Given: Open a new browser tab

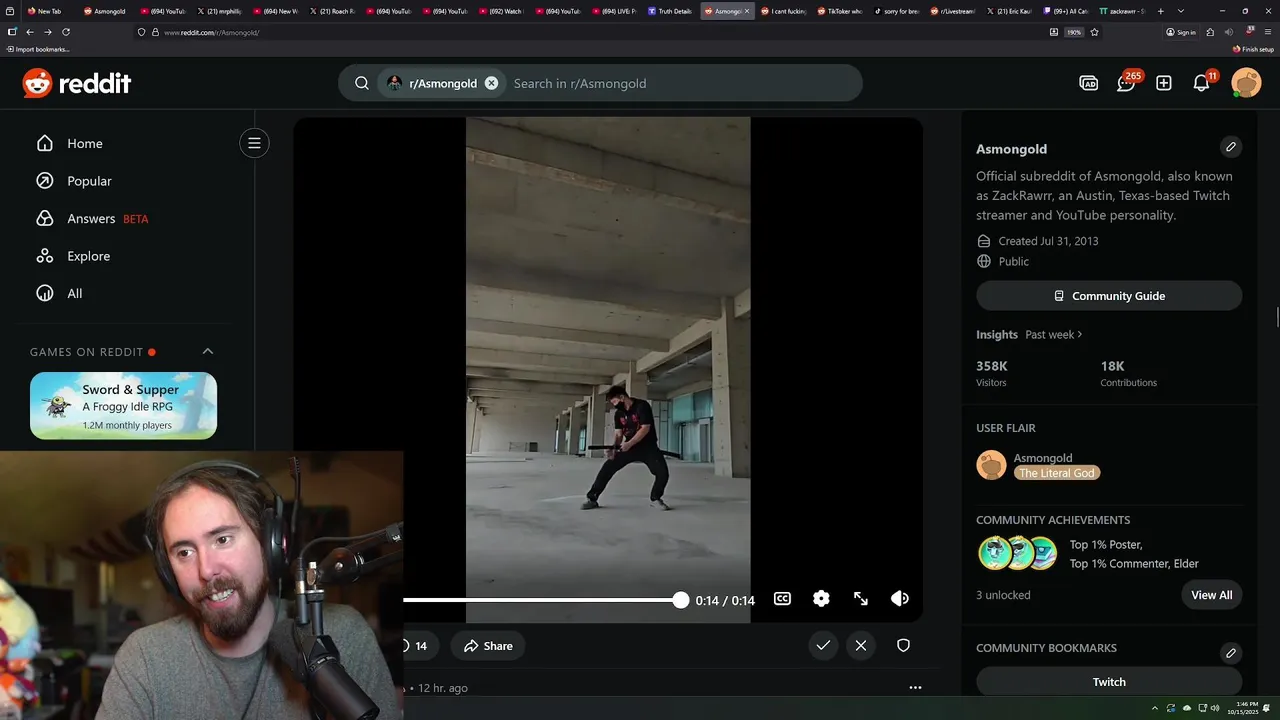Looking at the screenshot, I should coord(1160,11).
